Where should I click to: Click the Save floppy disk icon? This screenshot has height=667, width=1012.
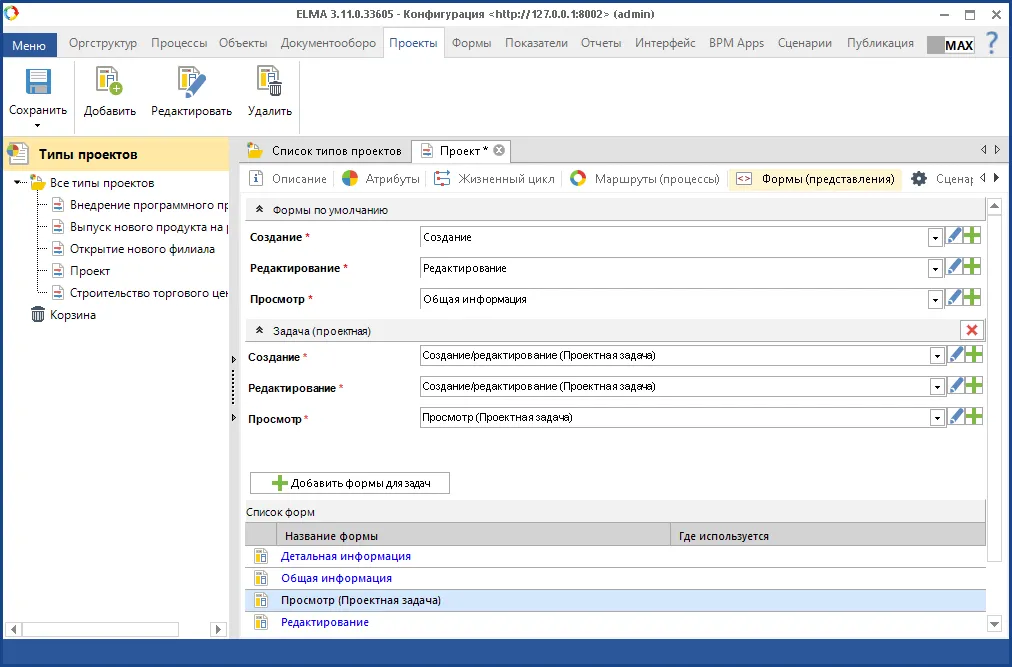(x=38, y=82)
